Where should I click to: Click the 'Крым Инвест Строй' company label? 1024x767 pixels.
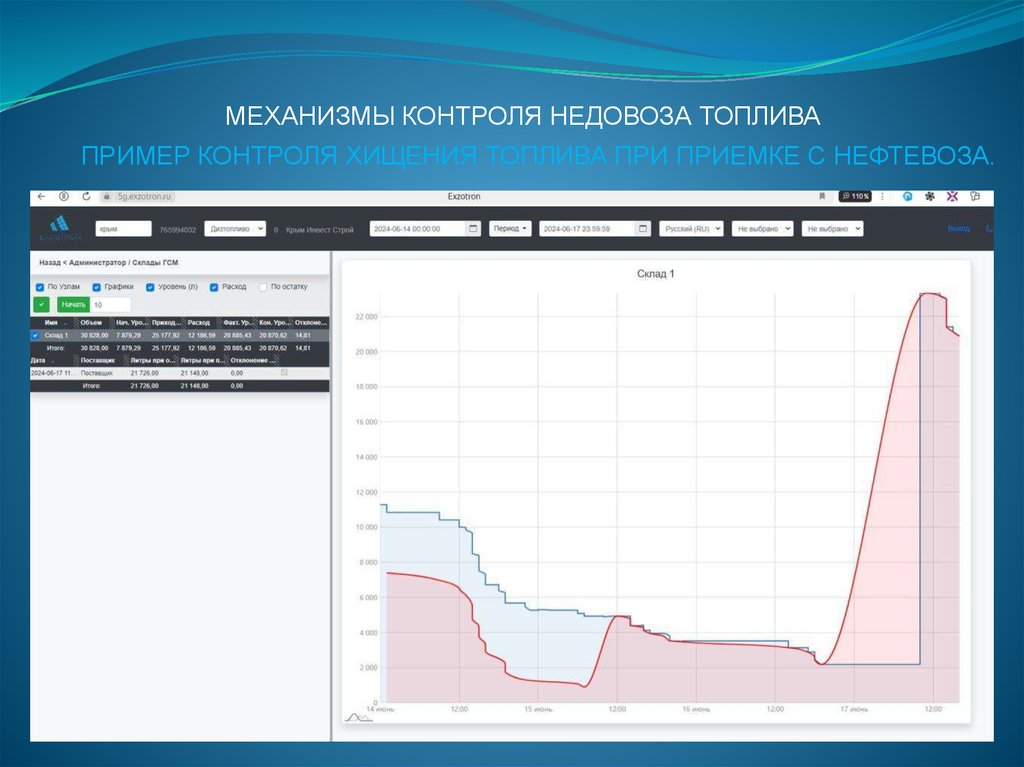pyautogui.click(x=319, y=229)
